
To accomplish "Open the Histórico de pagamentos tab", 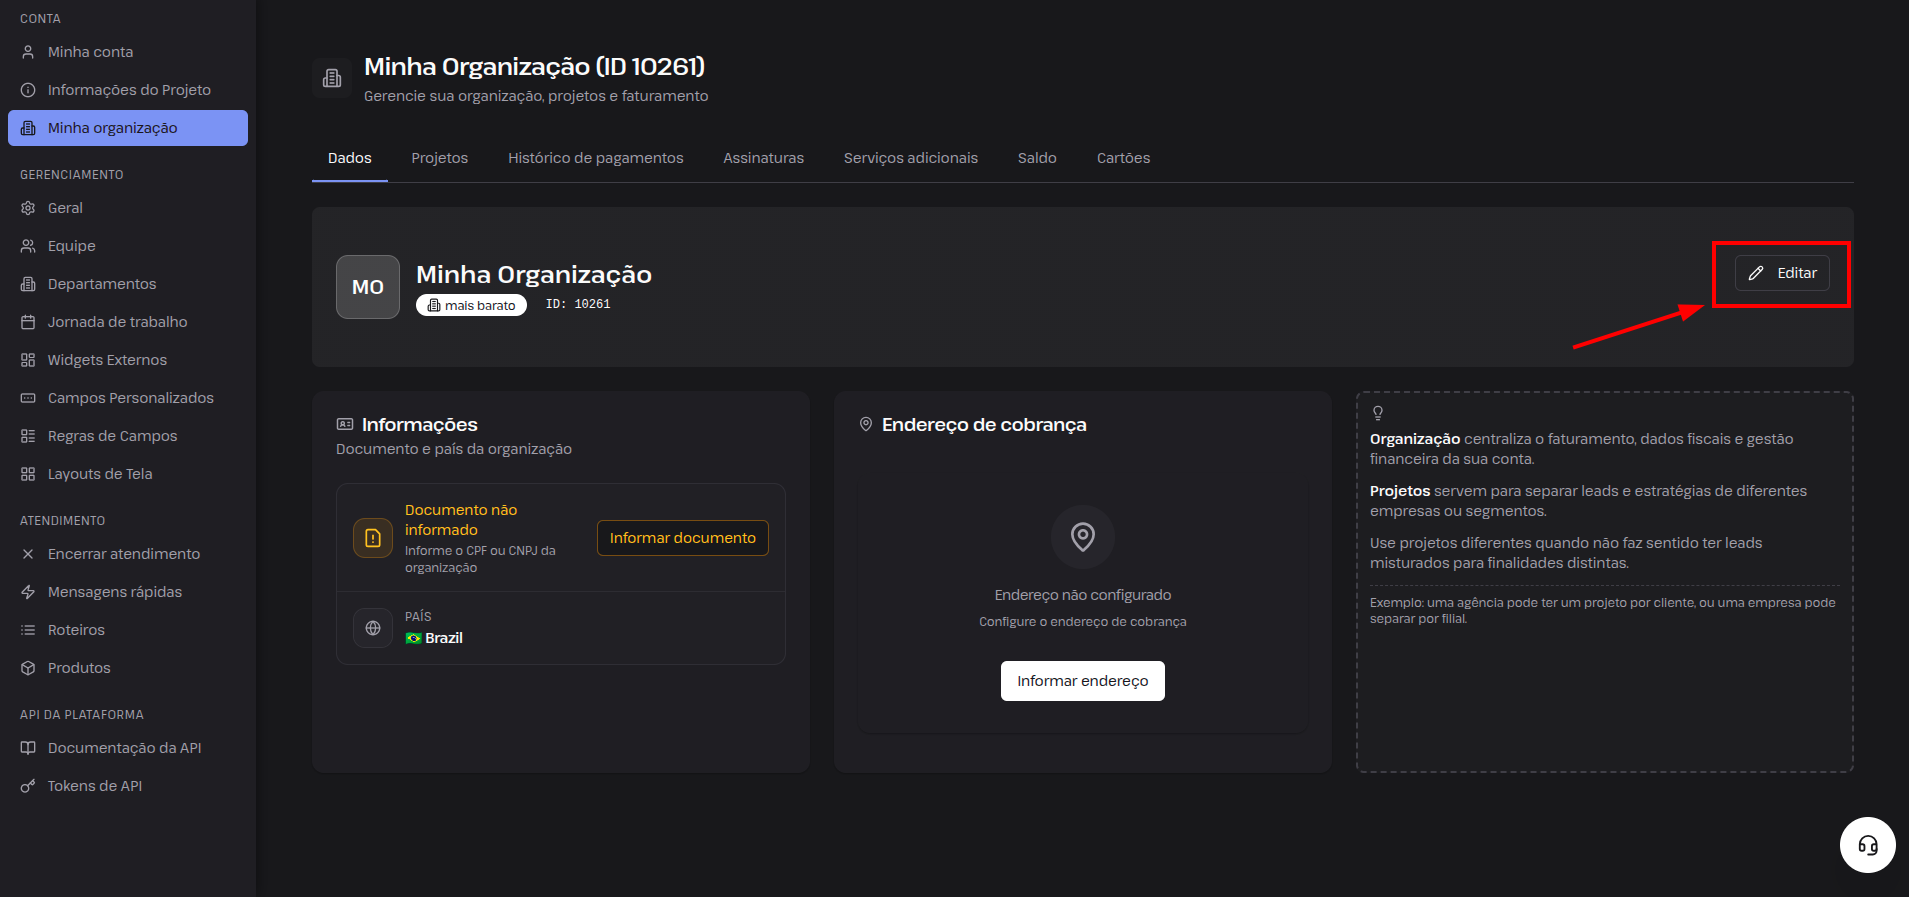I will 595,158.
